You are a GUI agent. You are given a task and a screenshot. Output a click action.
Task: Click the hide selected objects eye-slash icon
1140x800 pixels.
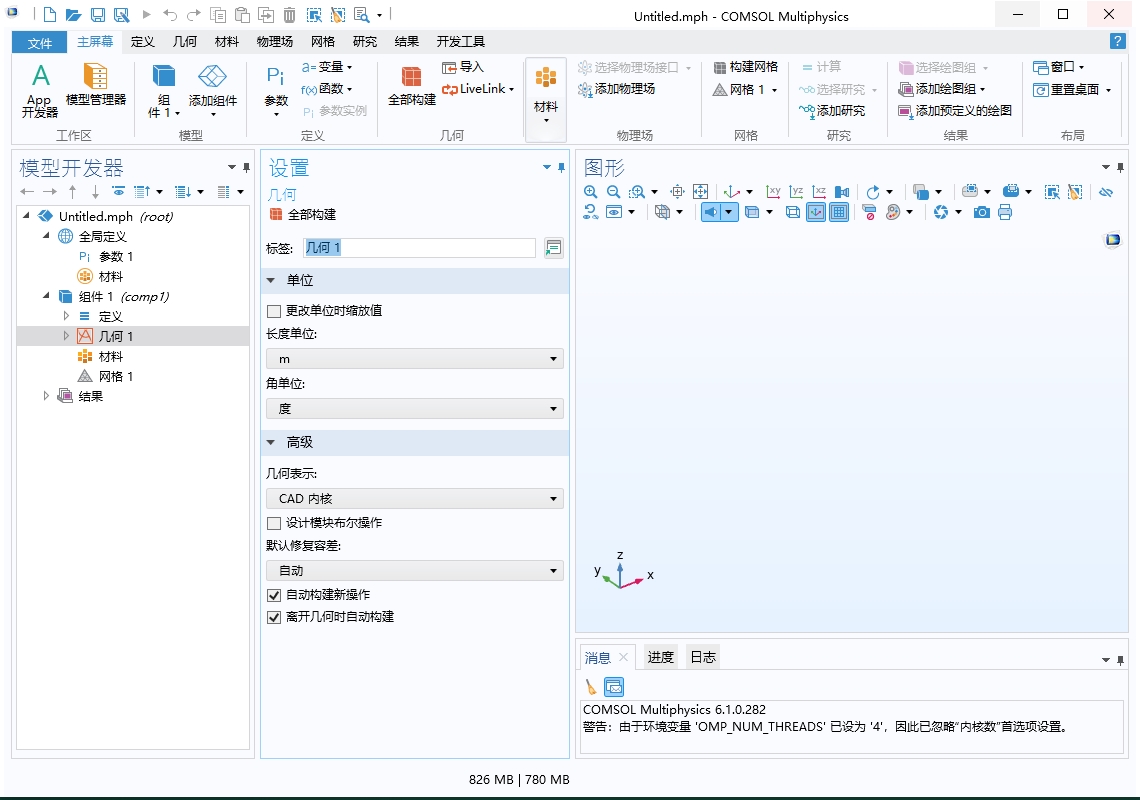click(x=1106, y=192)
